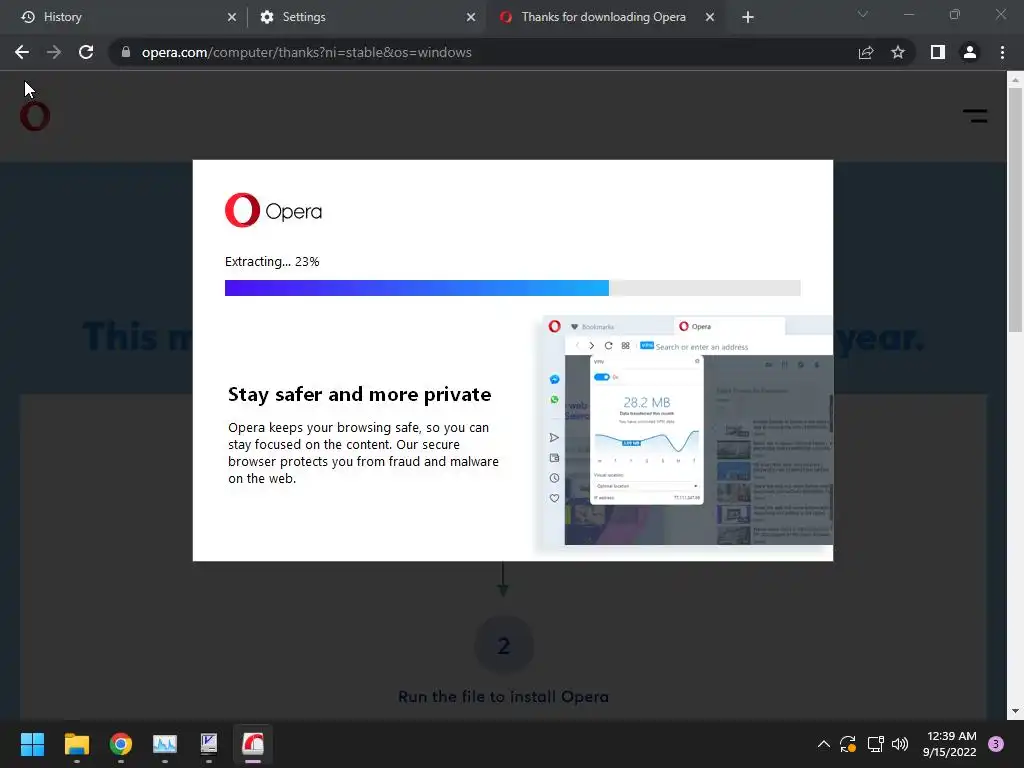Share this page via share icon
The image size is (1024, 768).
click(x=866, y=52)
